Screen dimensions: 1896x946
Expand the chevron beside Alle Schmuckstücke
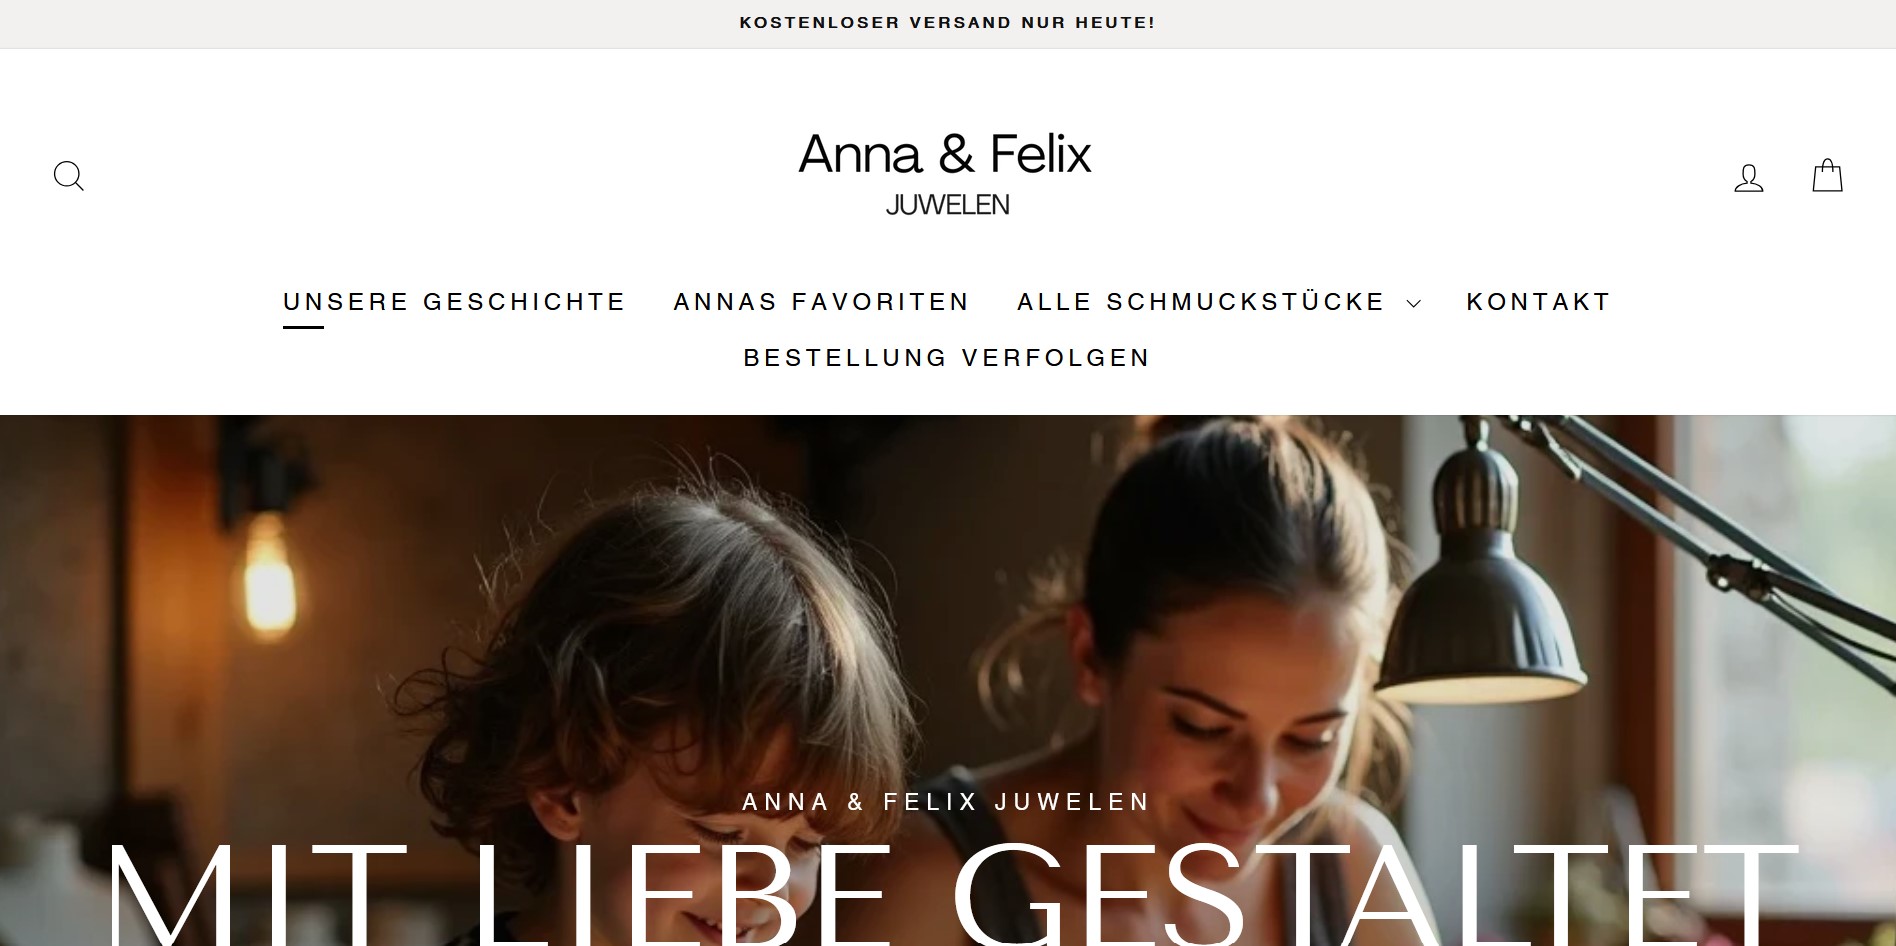coord(1413,303)
